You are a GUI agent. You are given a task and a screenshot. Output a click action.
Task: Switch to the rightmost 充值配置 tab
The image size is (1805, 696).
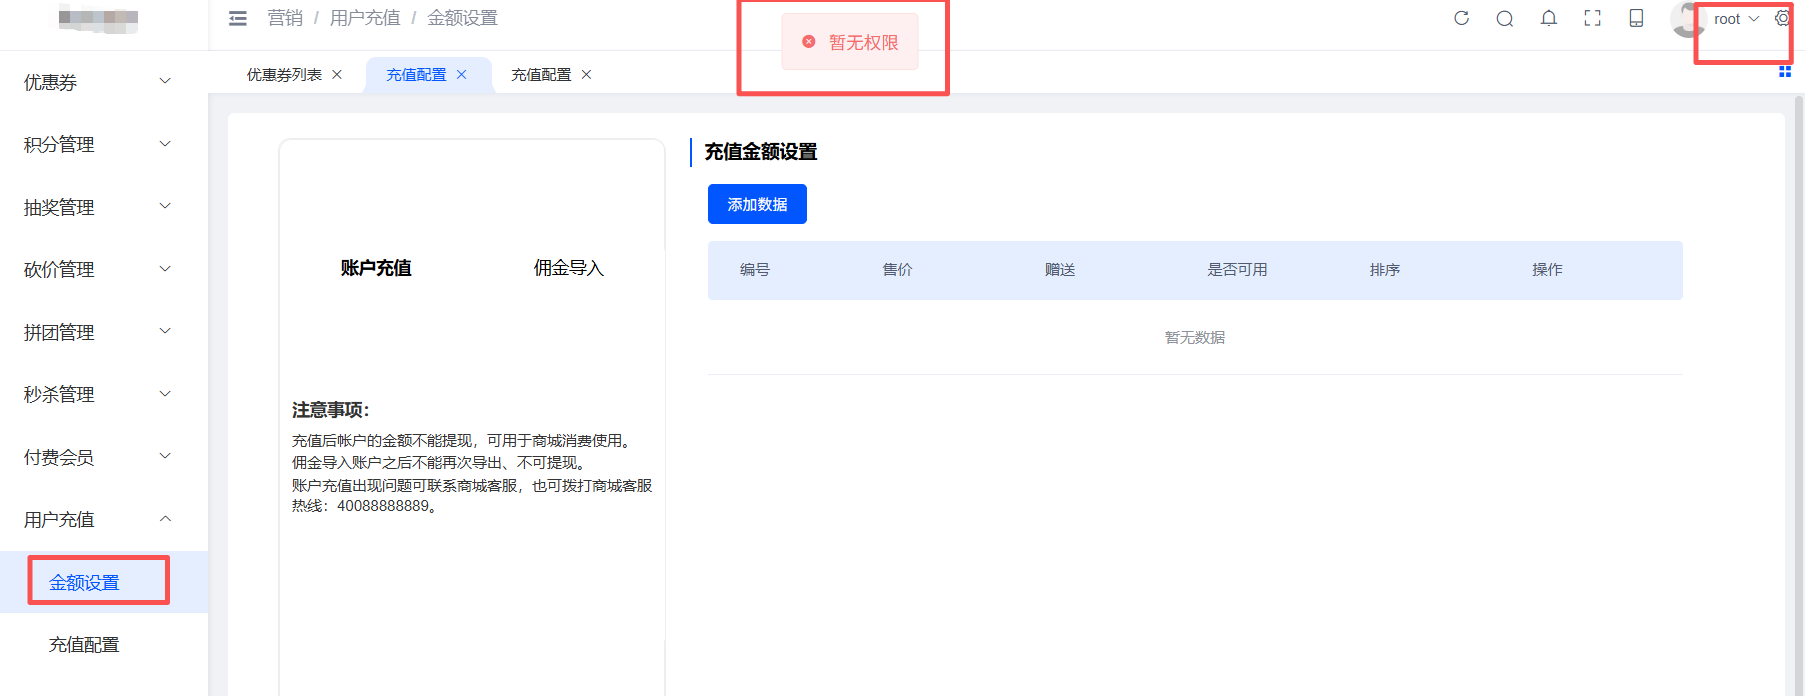tap(541, 75)
